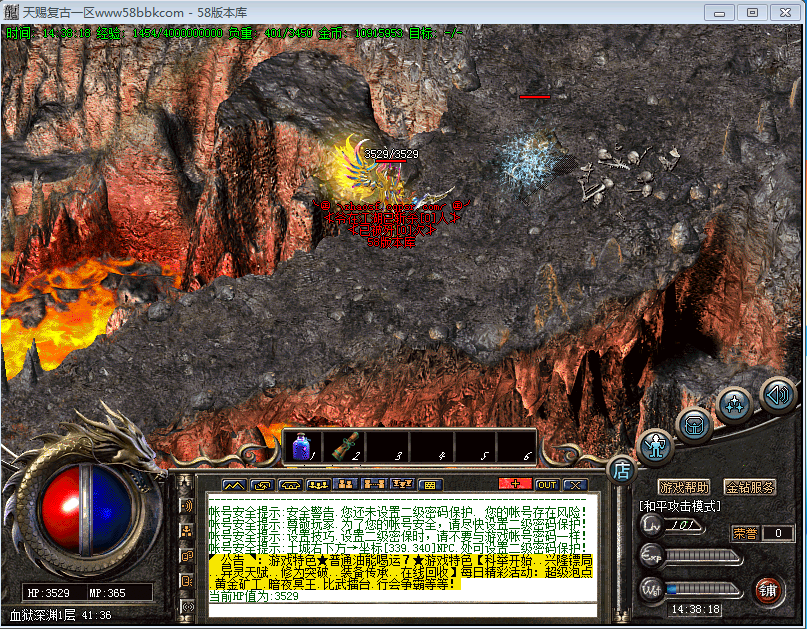Use the blue potion in quick slot 1
The height and width of the screenshot is (629, 807).
pos(303,446)
